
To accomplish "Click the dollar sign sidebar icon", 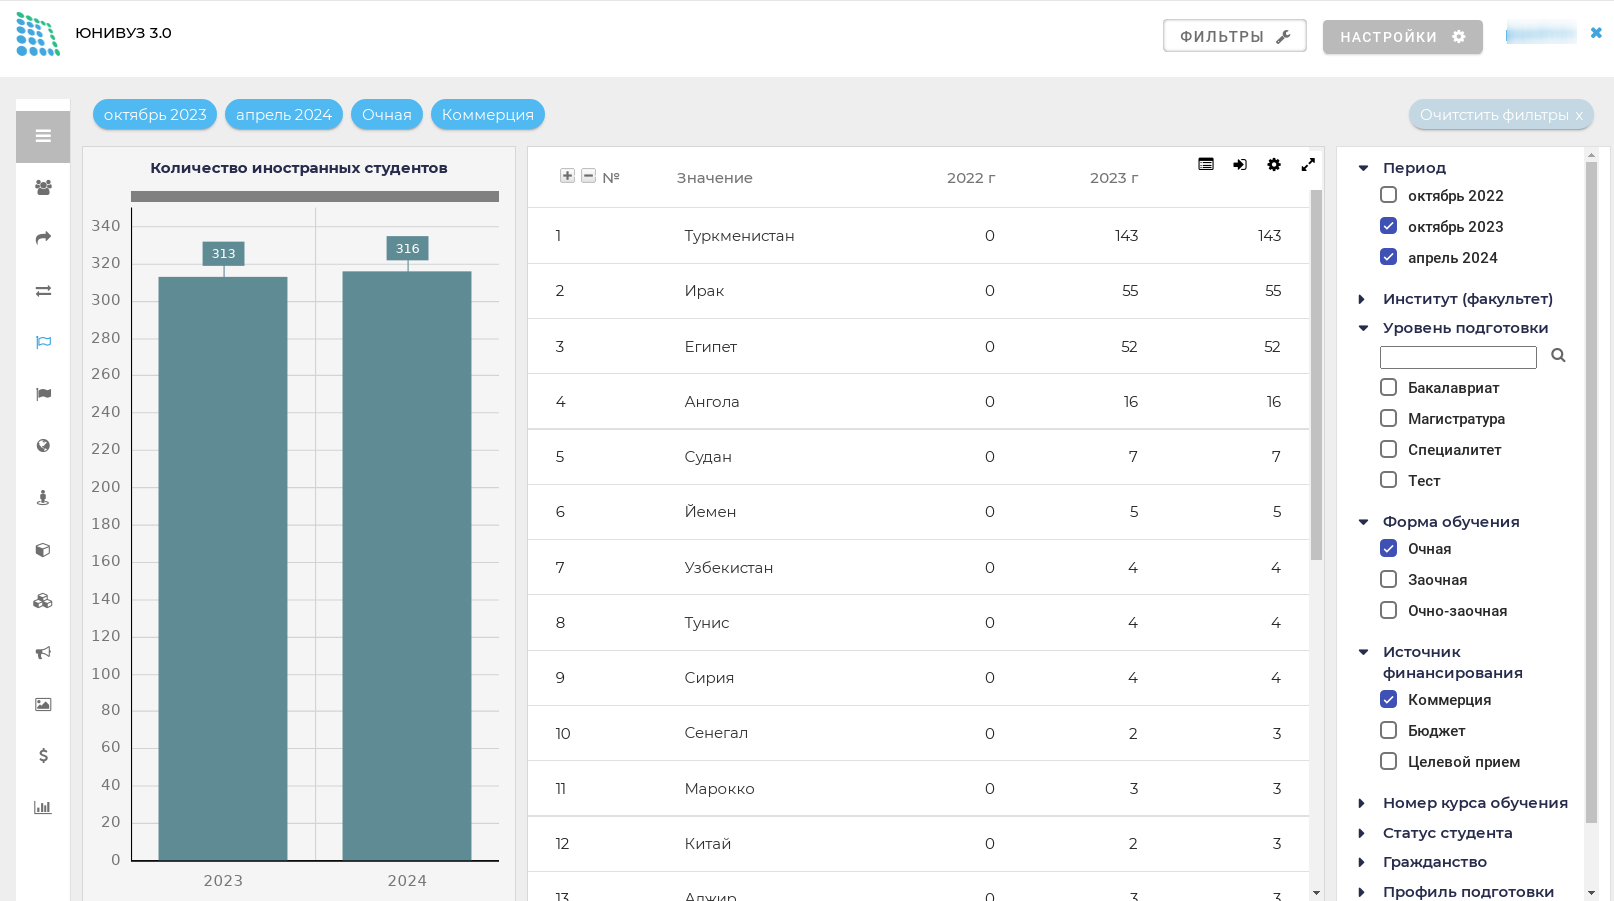I will (43, 755).
